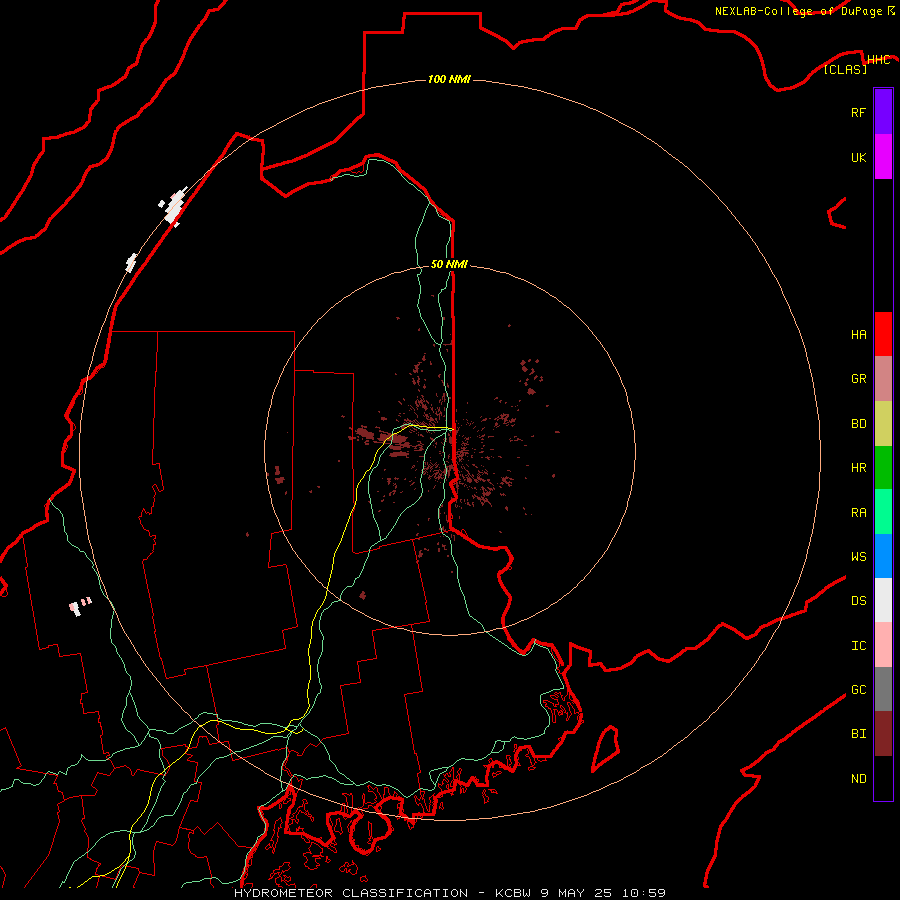Click the WS legend label
Viewport: 900px width, 900px height.
858,556
